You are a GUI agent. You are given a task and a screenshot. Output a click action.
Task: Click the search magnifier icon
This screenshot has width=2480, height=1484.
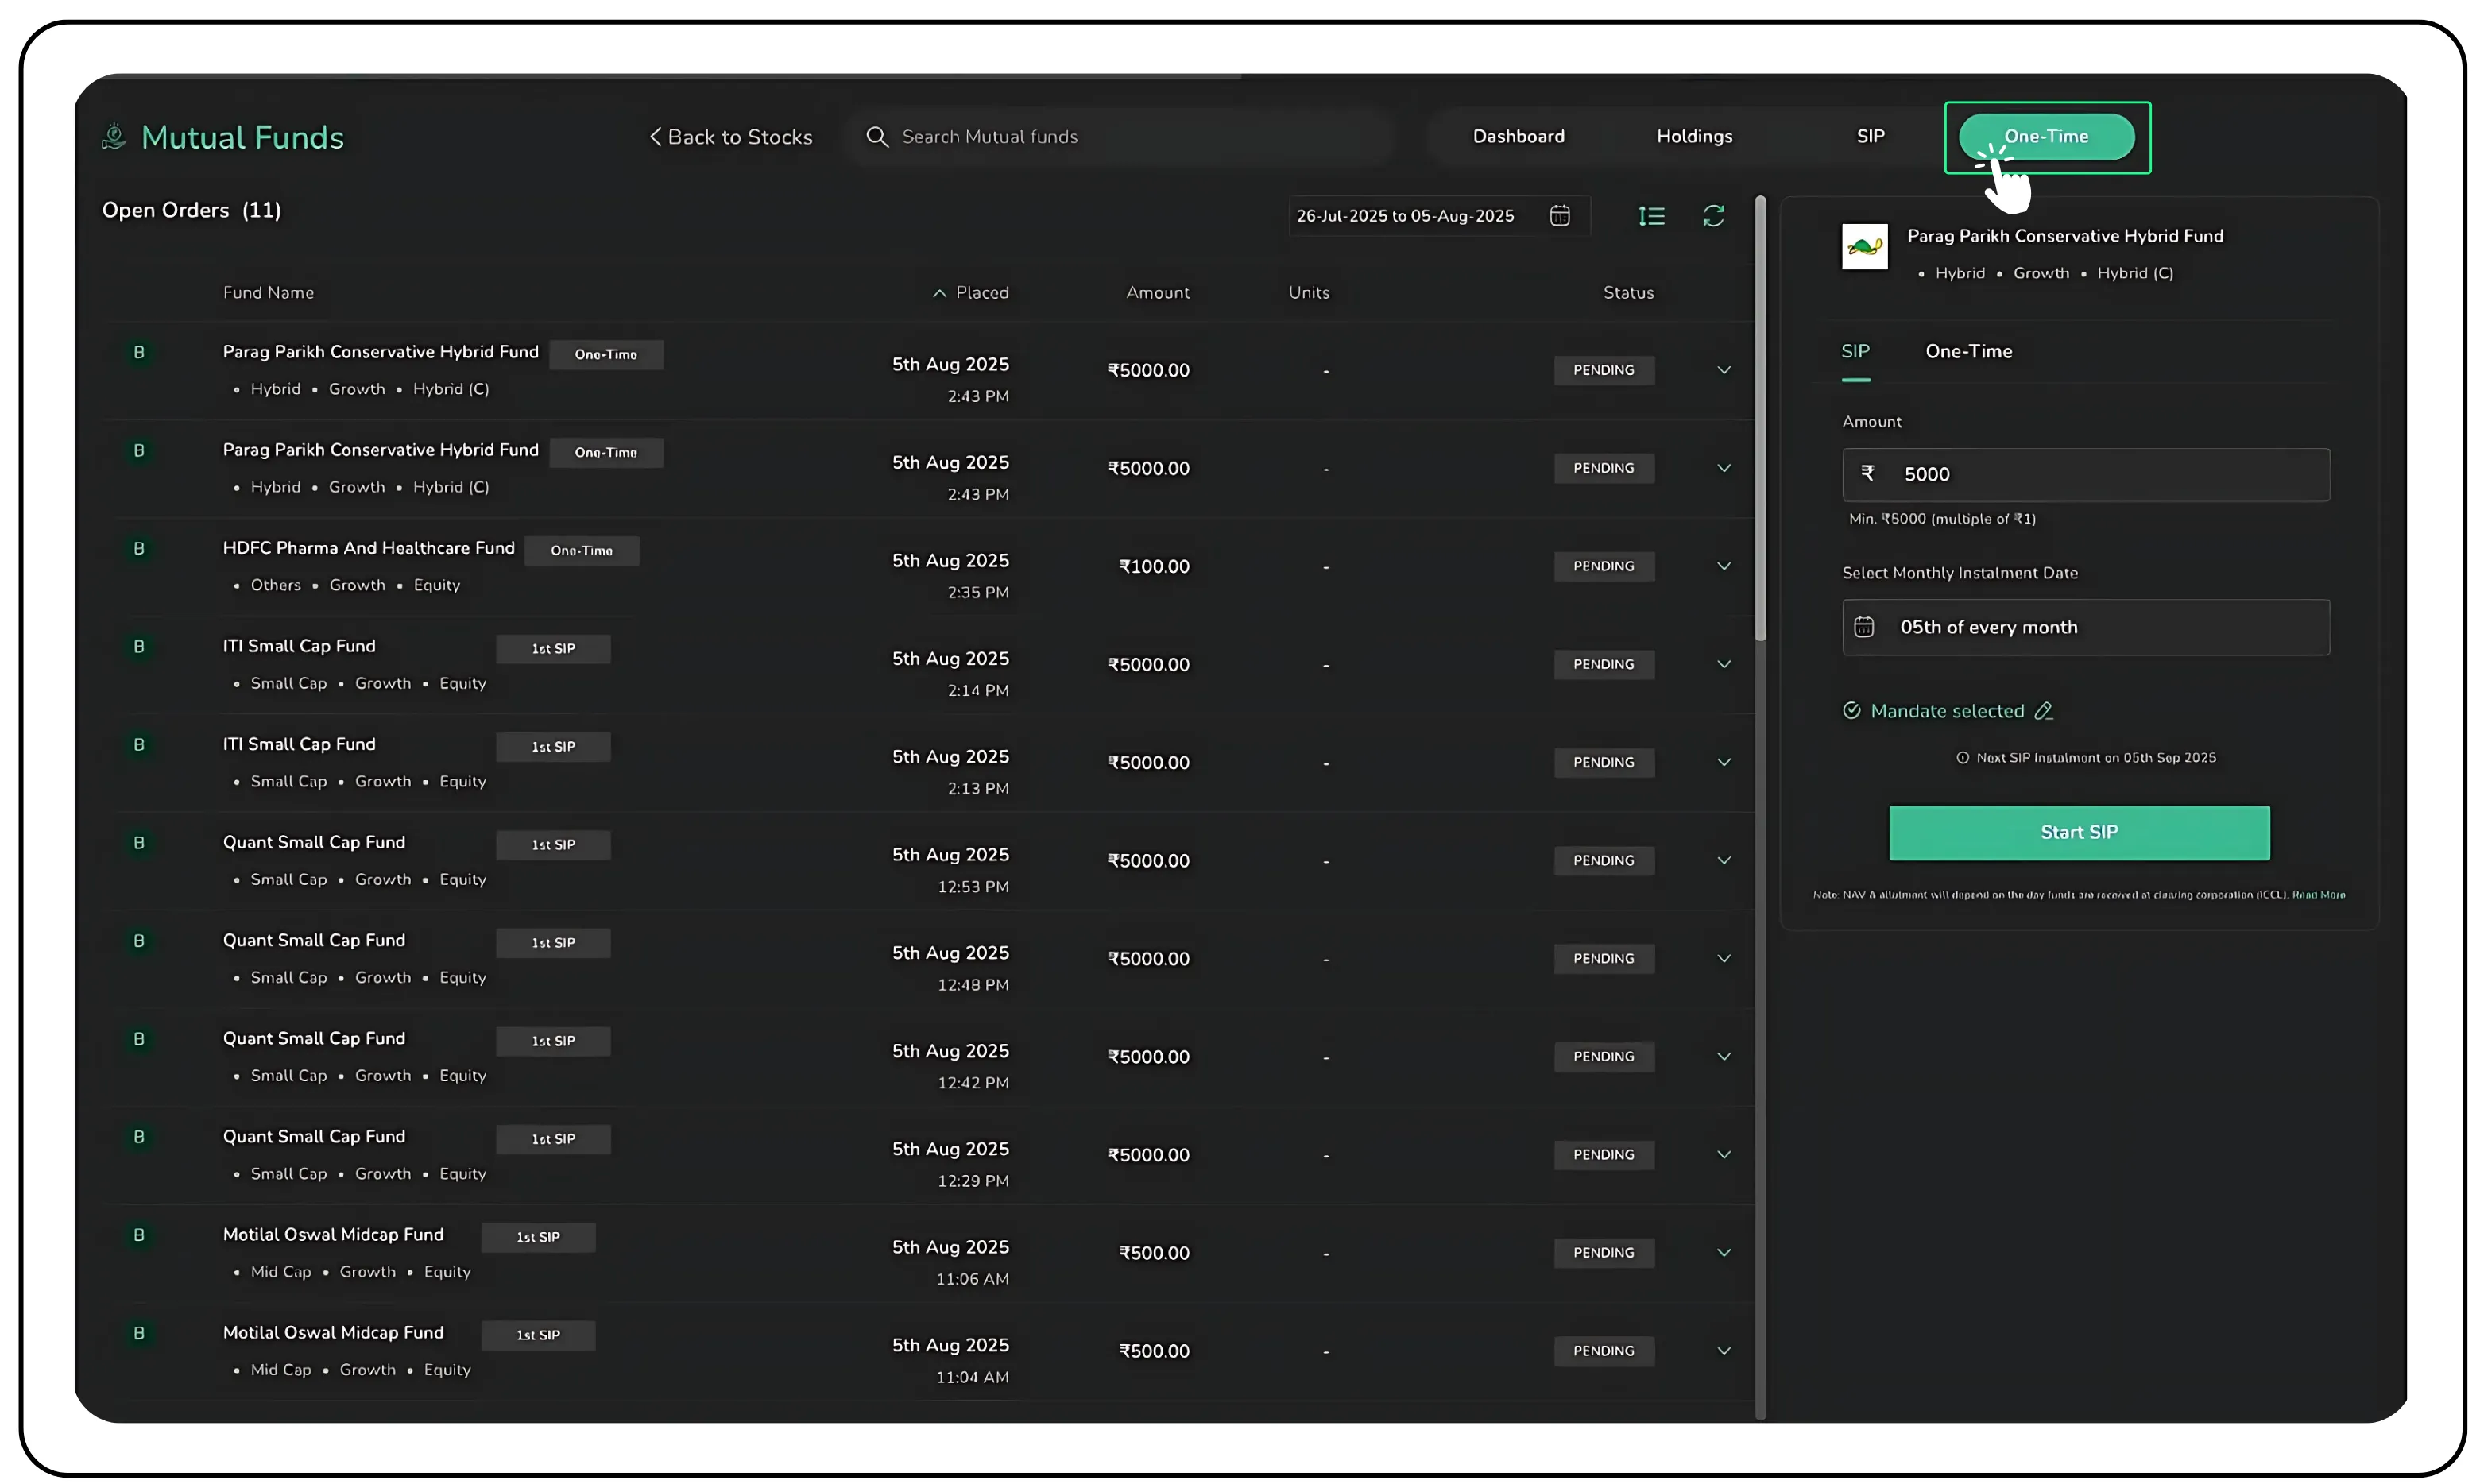coord(877,137)
